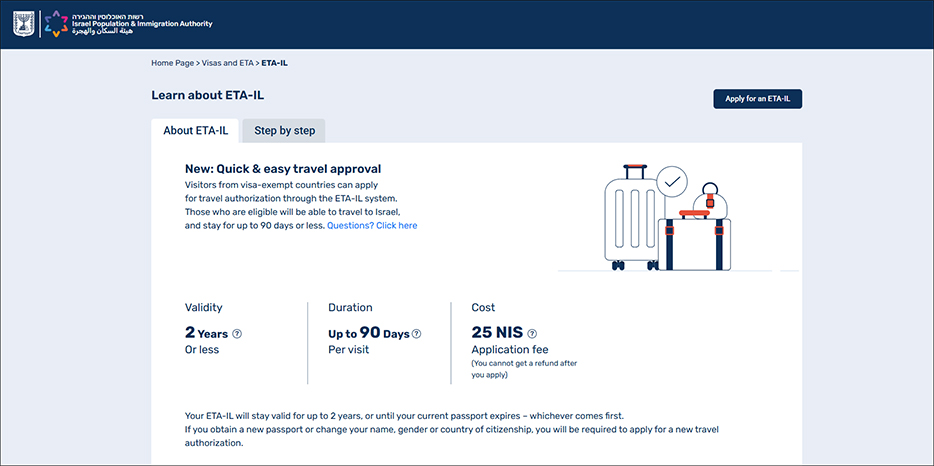The image size is (934, 466).
Task: Click the New: Quick & easy travel approval heading
Action: click(x=283, y=169)
